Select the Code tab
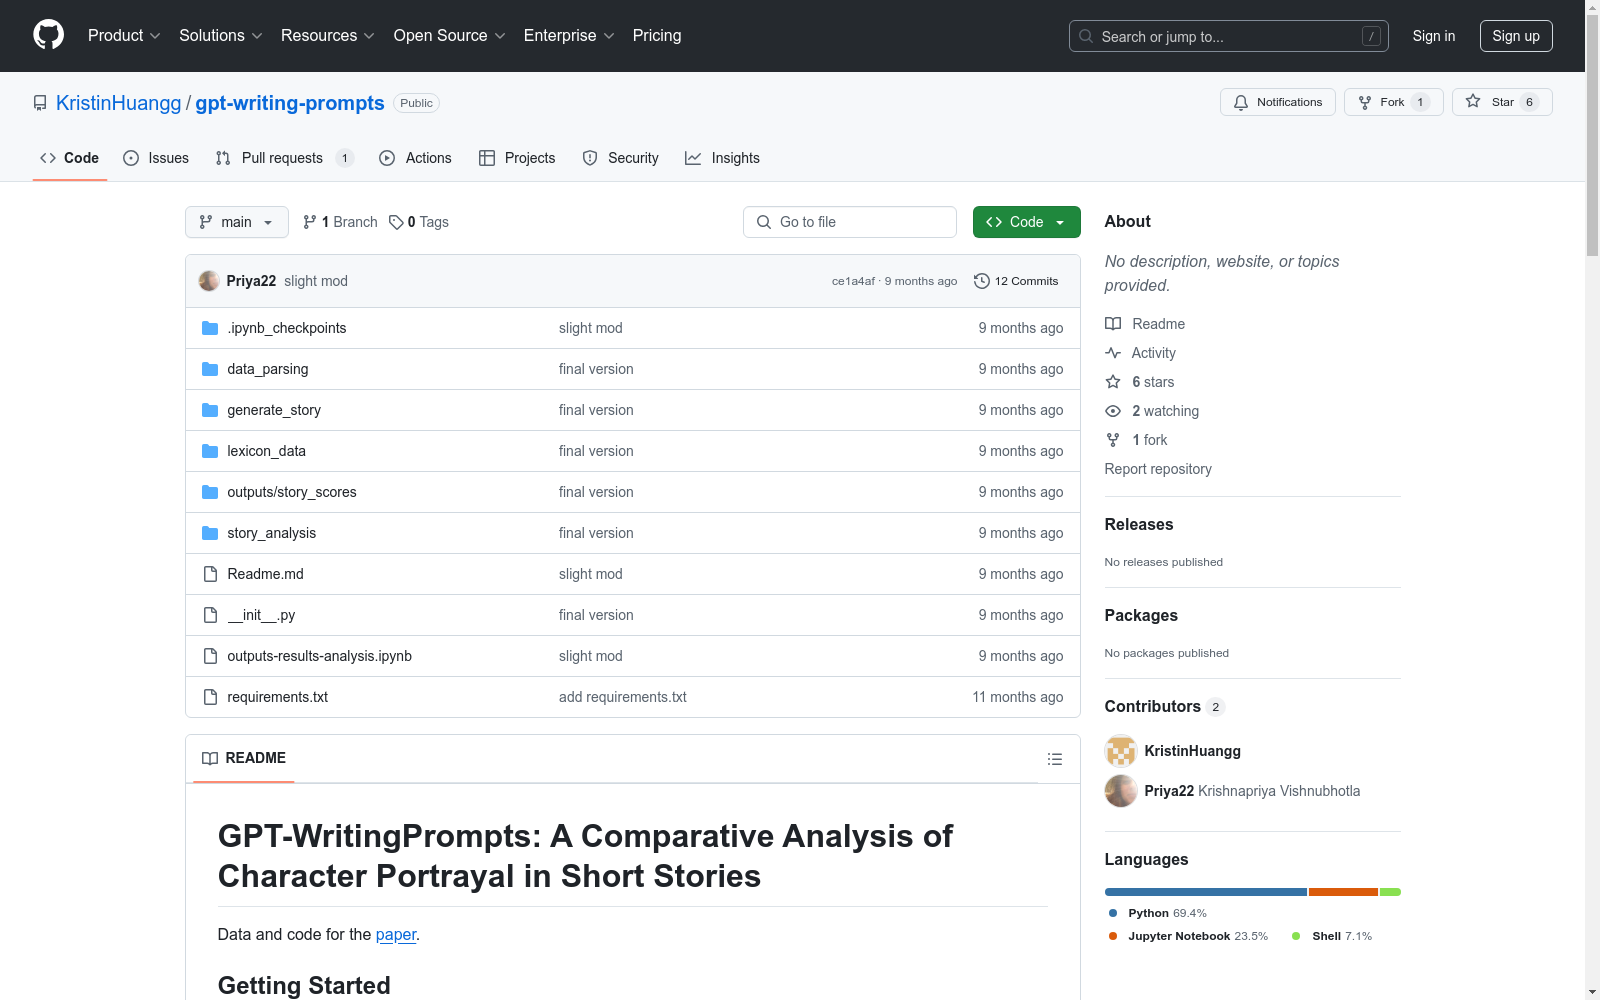Screen dimensions: 1600x1000 pos(69,158)
